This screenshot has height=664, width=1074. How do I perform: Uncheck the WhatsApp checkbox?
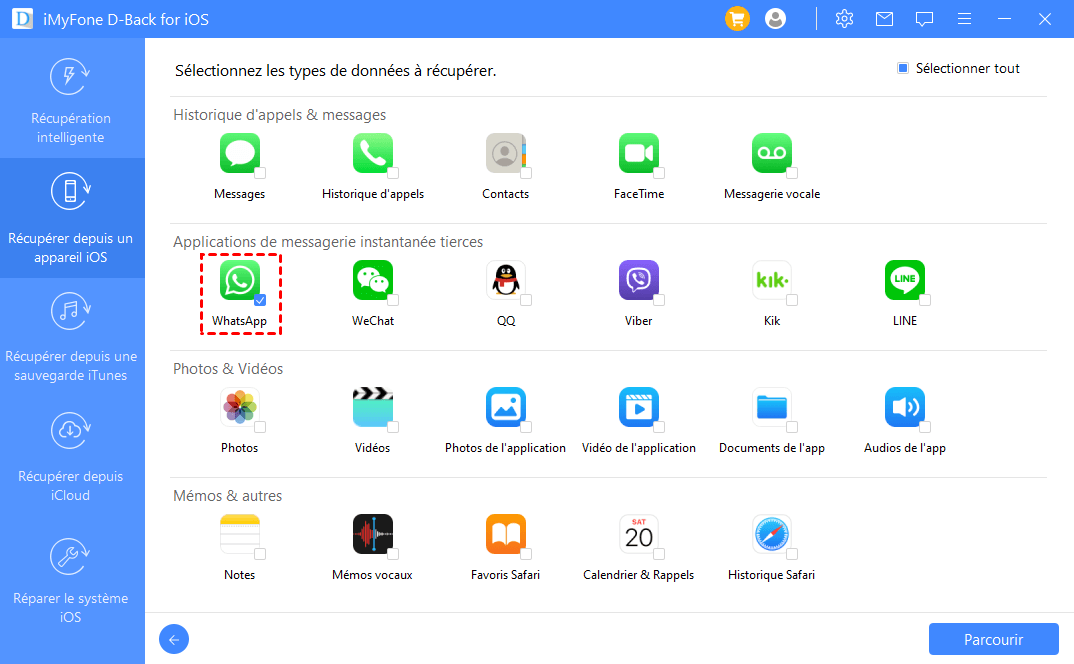point(260,300)
